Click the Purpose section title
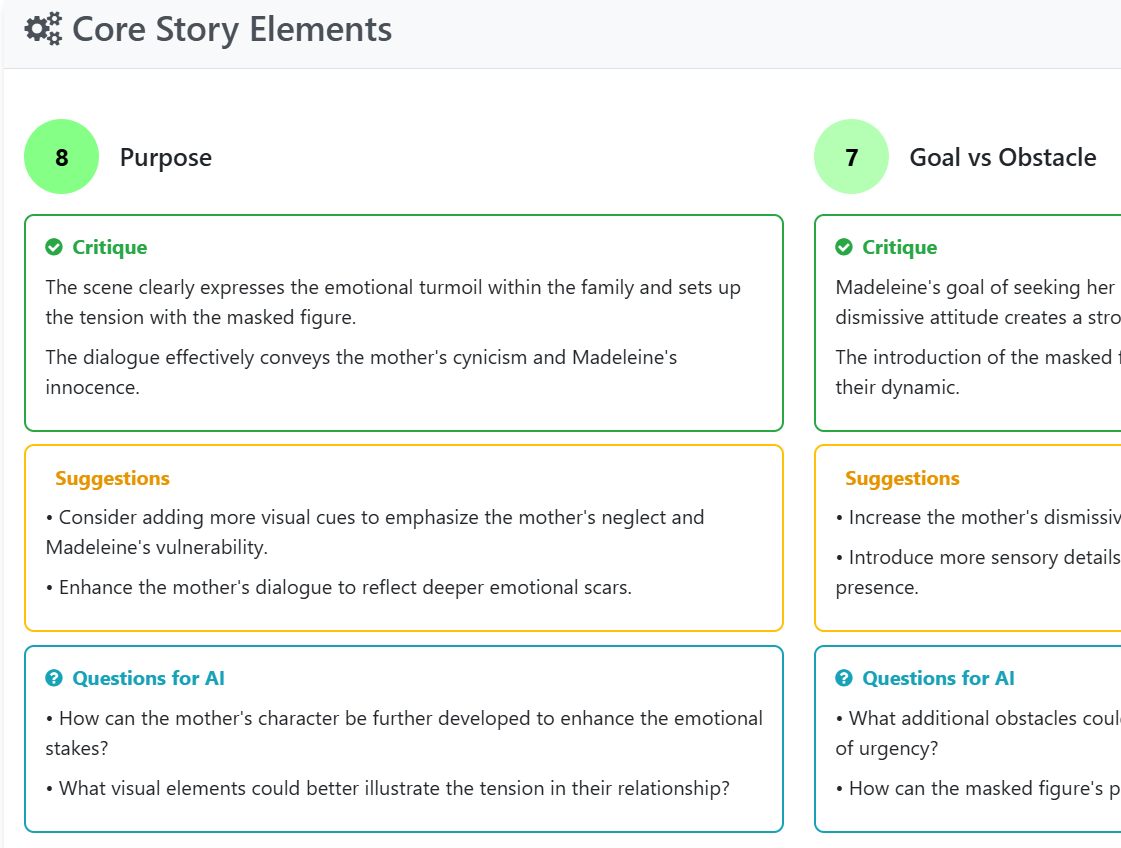Viewport: 1121px width, 848px height. click(x=166, y=157)
